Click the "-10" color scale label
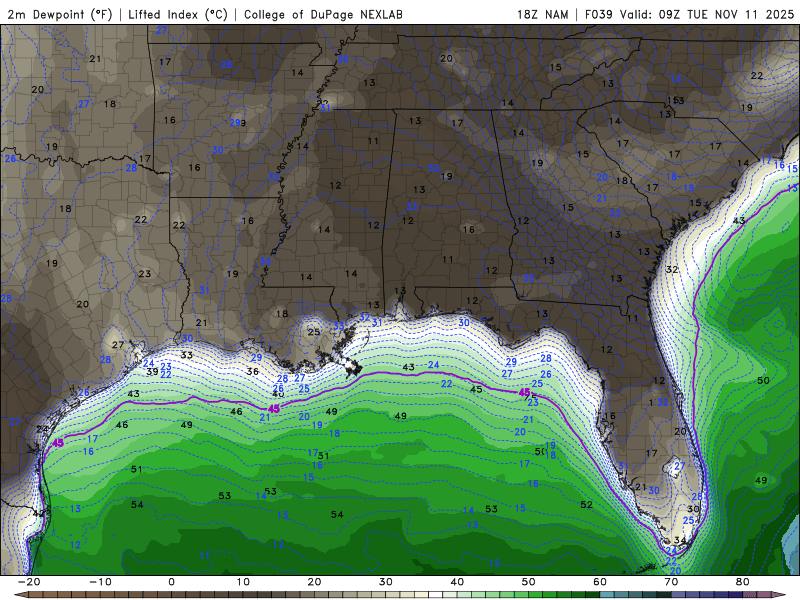 (x=100, y=582)
